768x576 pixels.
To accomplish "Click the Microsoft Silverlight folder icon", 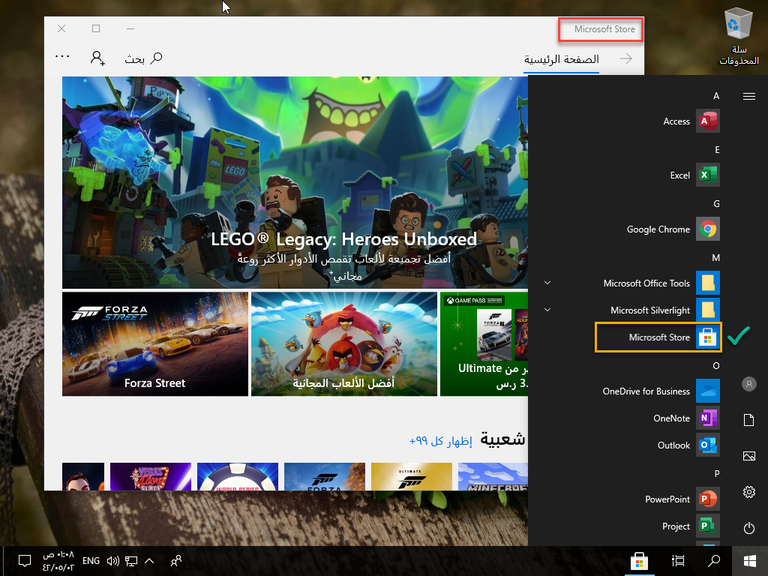I will (708, 310).
